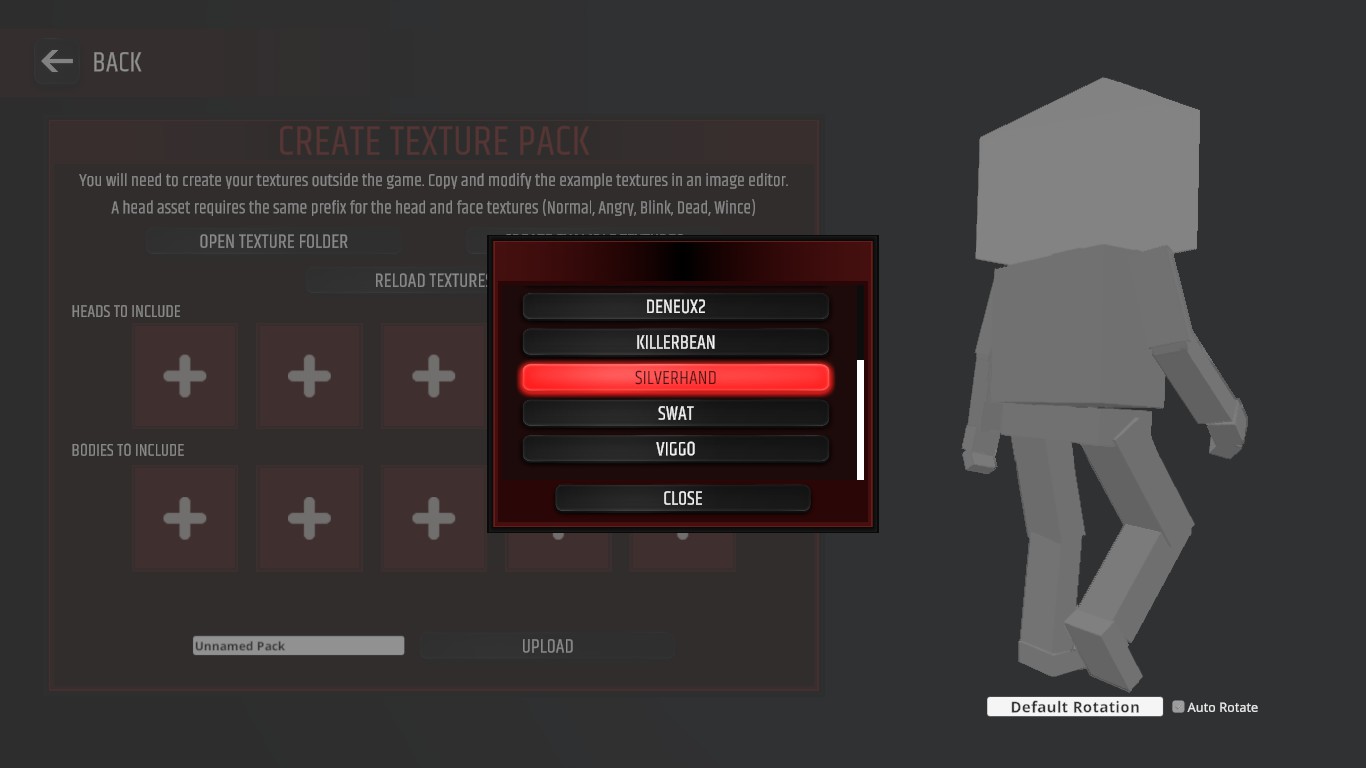Open the texture folder
The image size is (1366, 768).
[x=273, y=241]
